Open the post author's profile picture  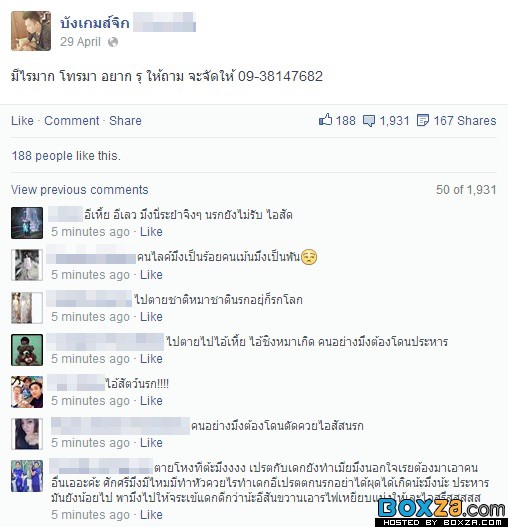[31, 31]
